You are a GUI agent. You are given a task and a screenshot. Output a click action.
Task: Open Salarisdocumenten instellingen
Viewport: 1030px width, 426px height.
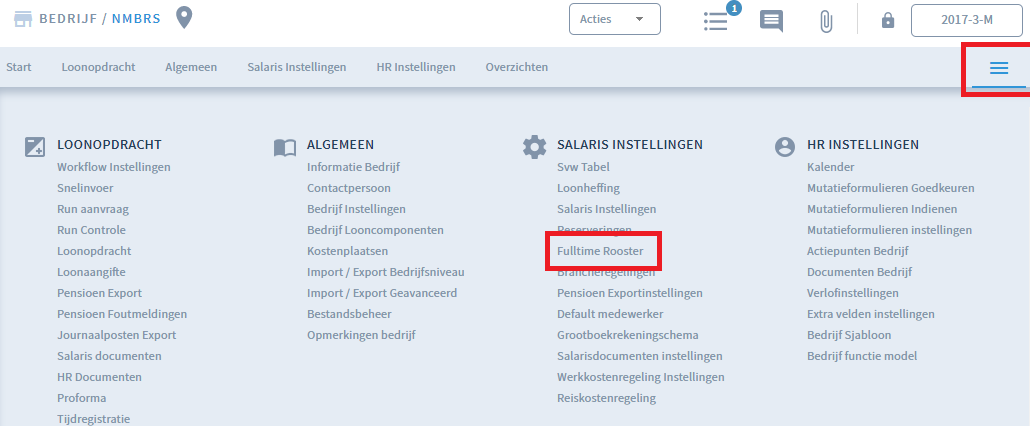point(640,356)
